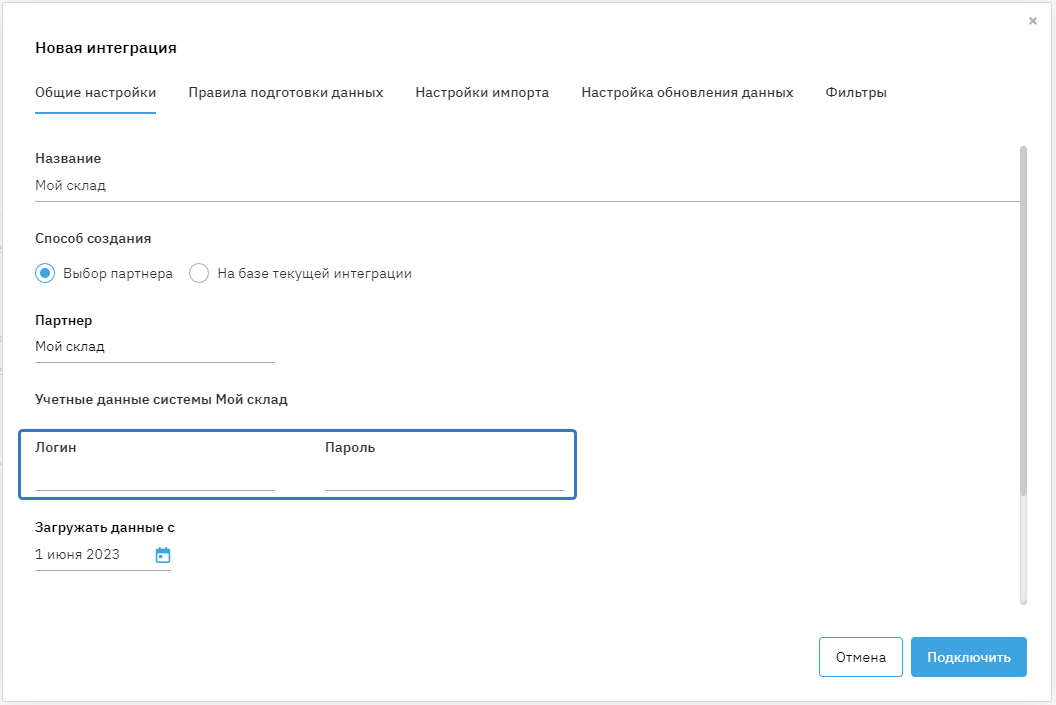This screenshot has height=705, width=1056.
Task: Click the dialog's vertical scrollbar
Action: [1023, 320]
